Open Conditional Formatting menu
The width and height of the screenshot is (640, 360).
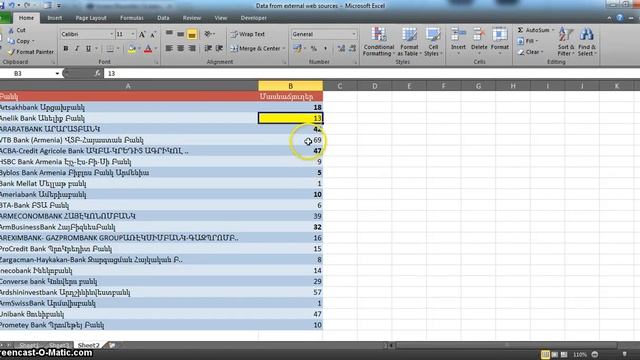[x=379, y=42]
